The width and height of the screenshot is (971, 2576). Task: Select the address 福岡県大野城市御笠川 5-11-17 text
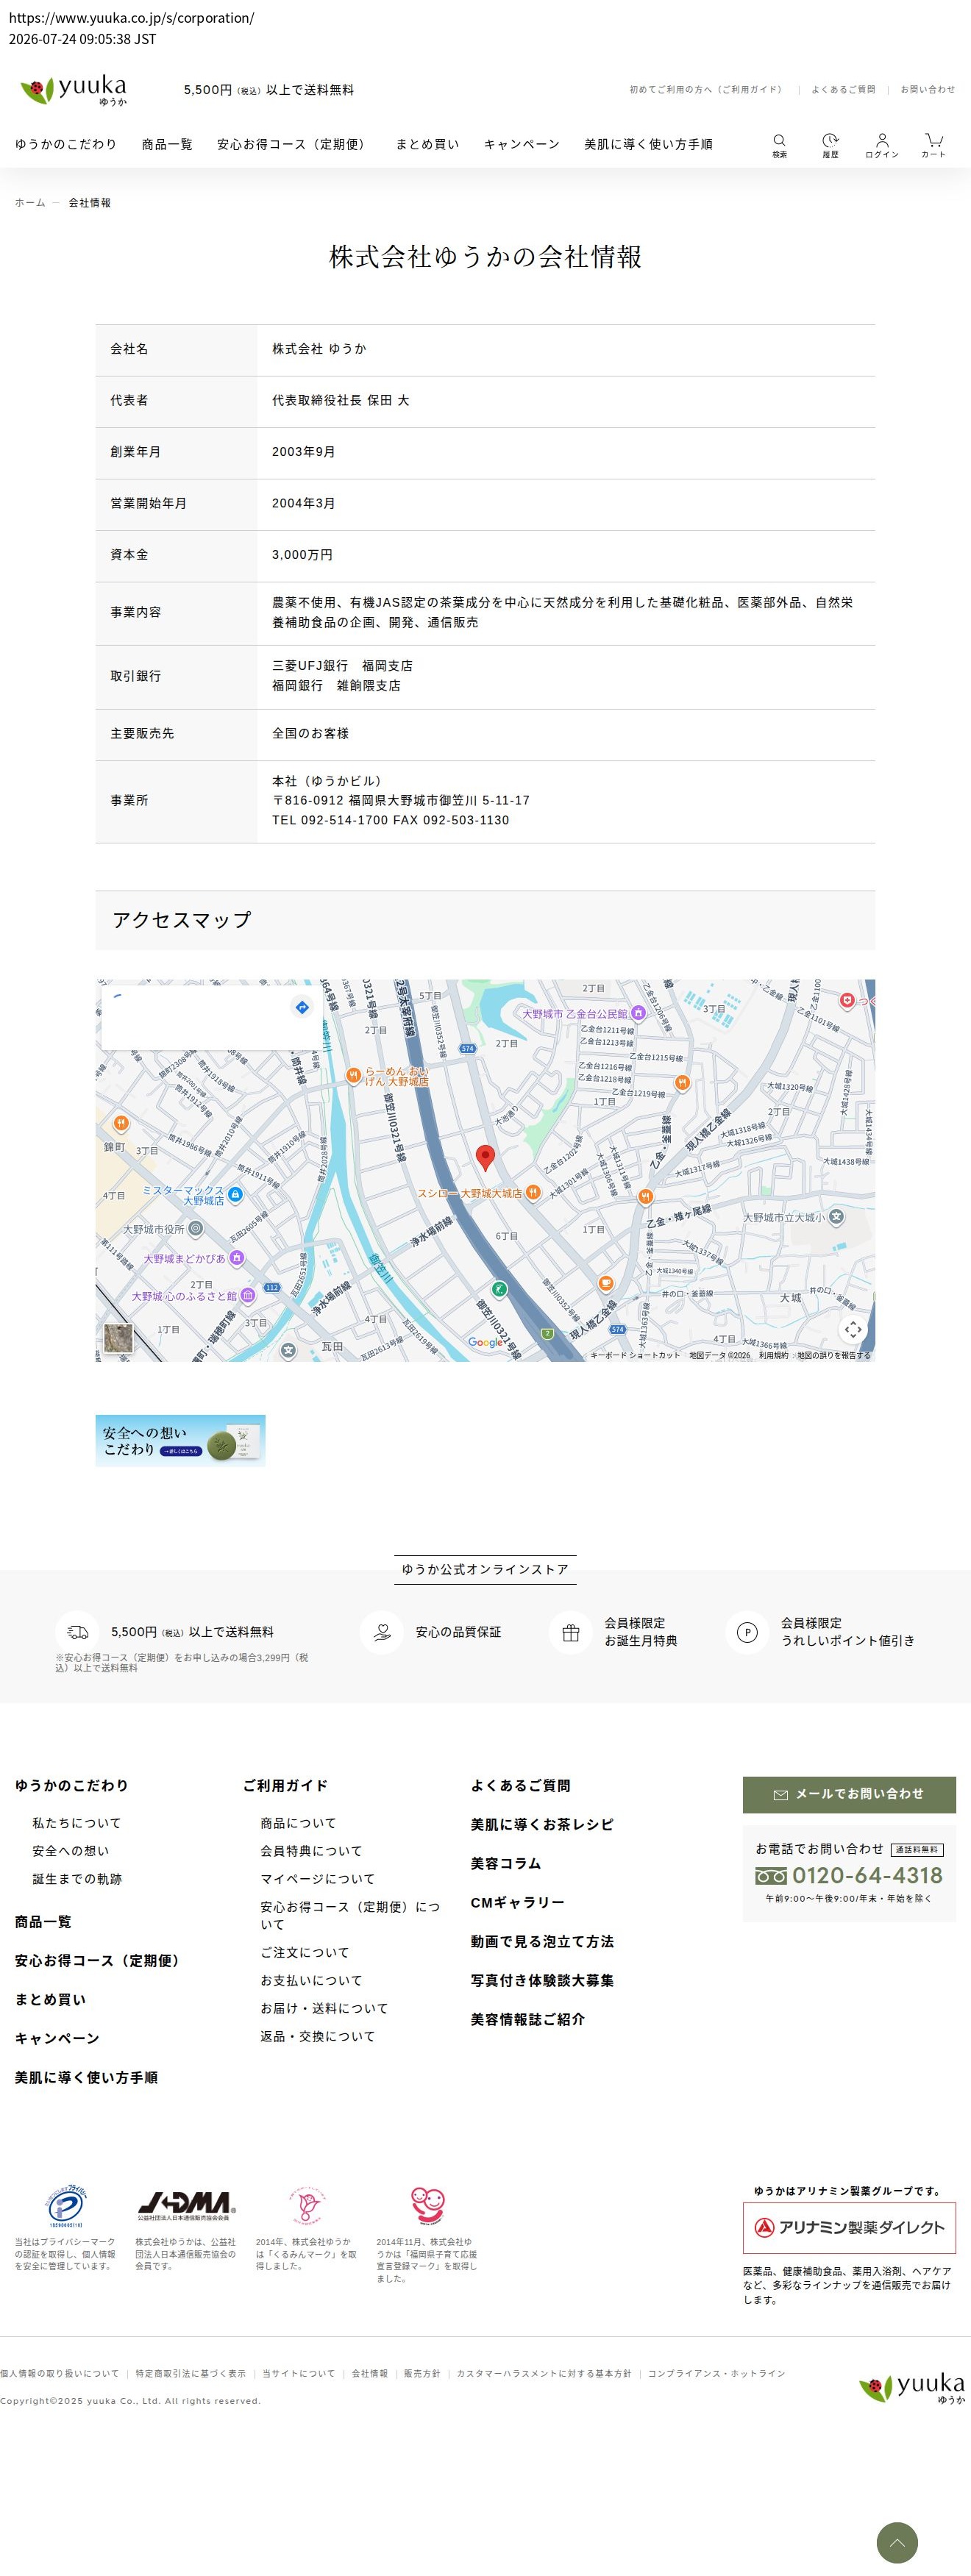pos(439,800)
